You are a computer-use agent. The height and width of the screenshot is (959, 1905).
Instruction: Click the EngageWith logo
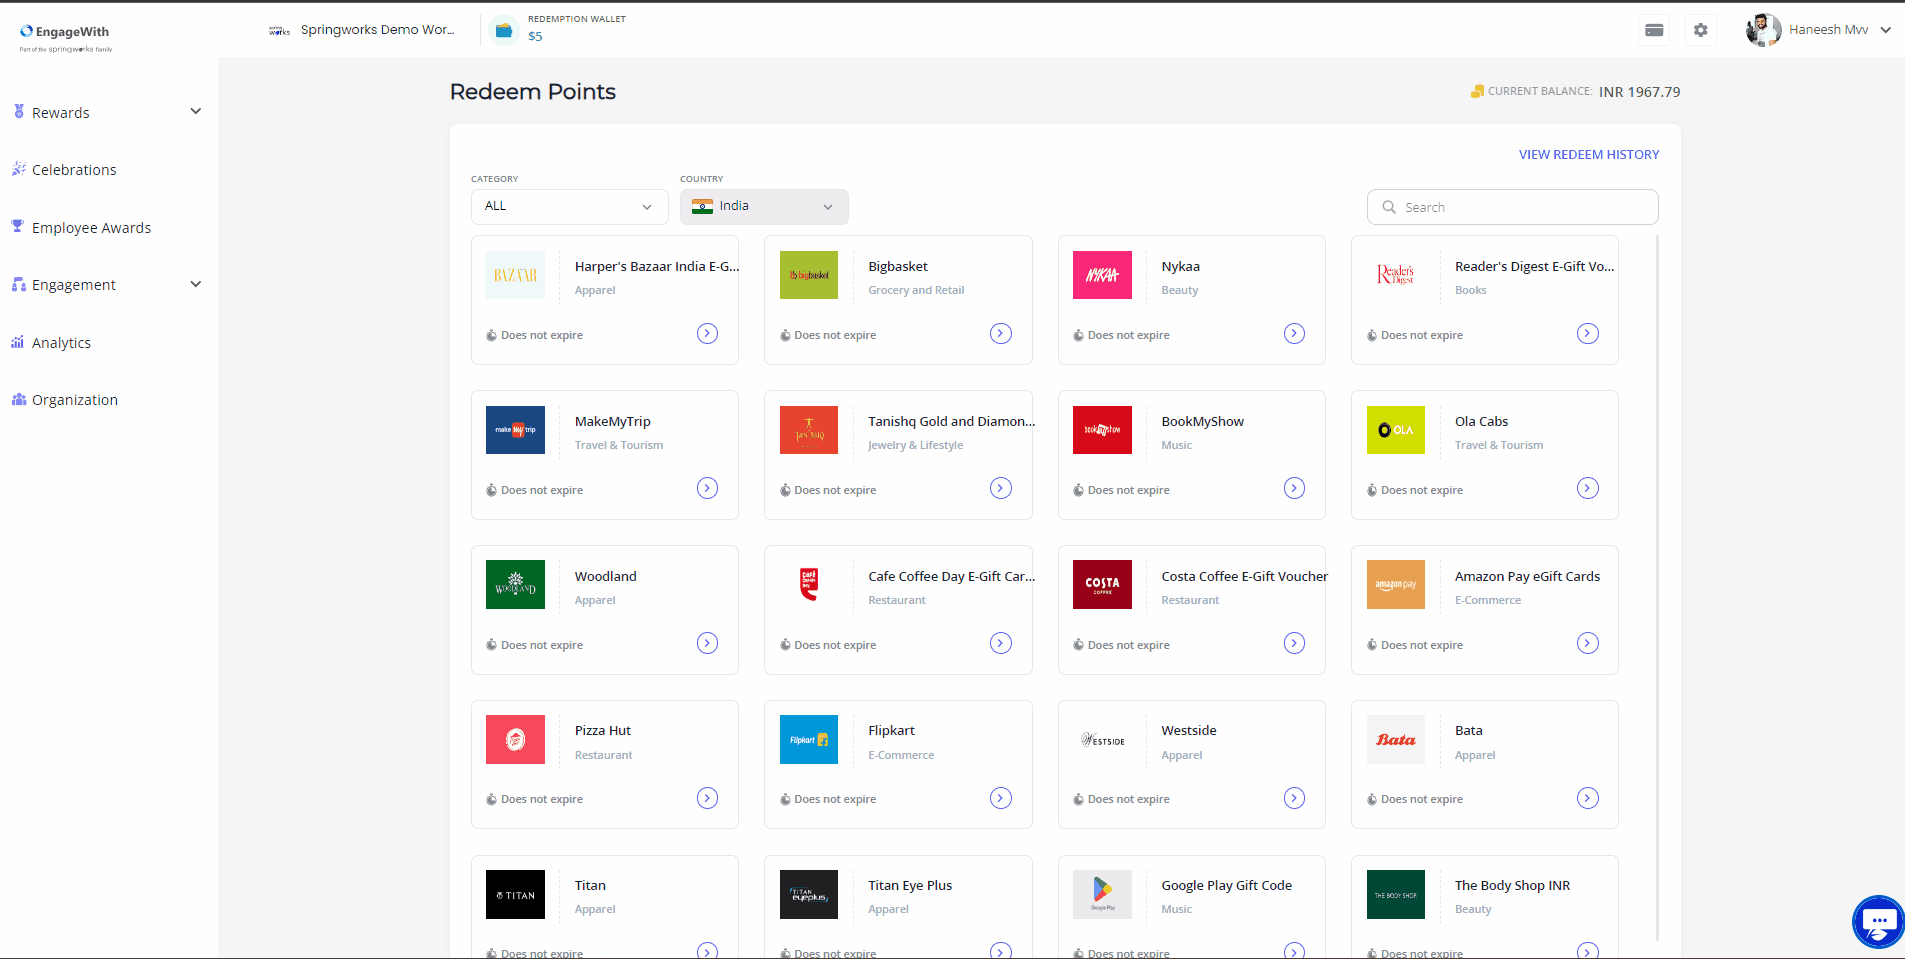(66, 37)
